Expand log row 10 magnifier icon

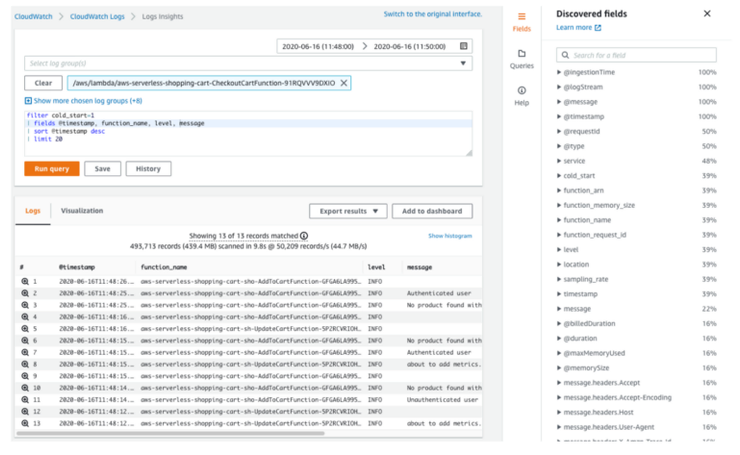click(x=25, y=388)
